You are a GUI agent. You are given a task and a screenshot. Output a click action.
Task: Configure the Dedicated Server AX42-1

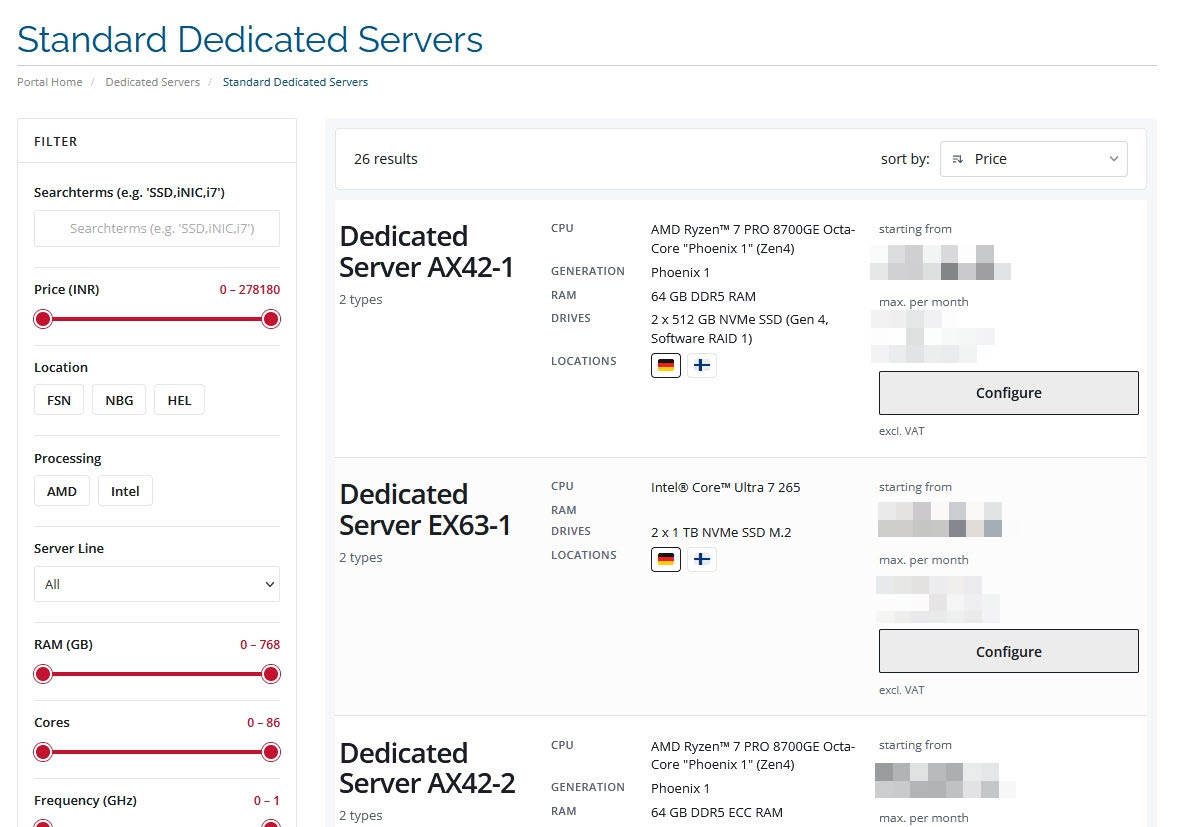[1009, 393]
